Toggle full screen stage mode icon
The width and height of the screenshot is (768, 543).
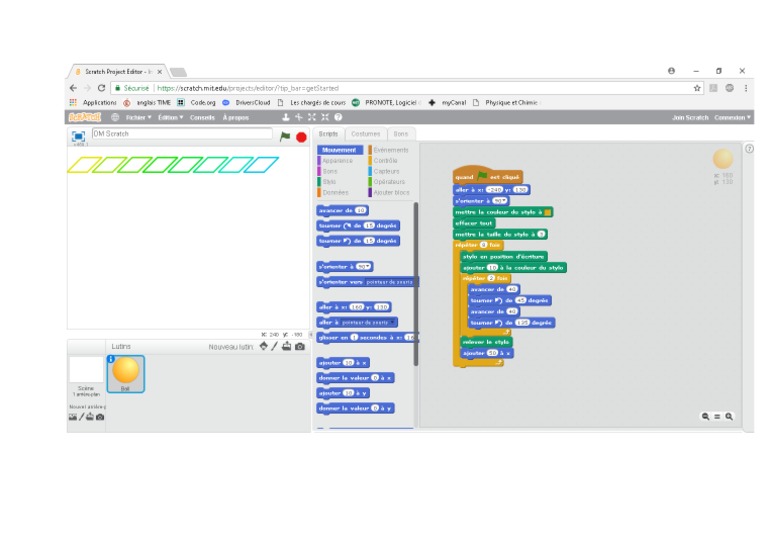coord(78,136)
